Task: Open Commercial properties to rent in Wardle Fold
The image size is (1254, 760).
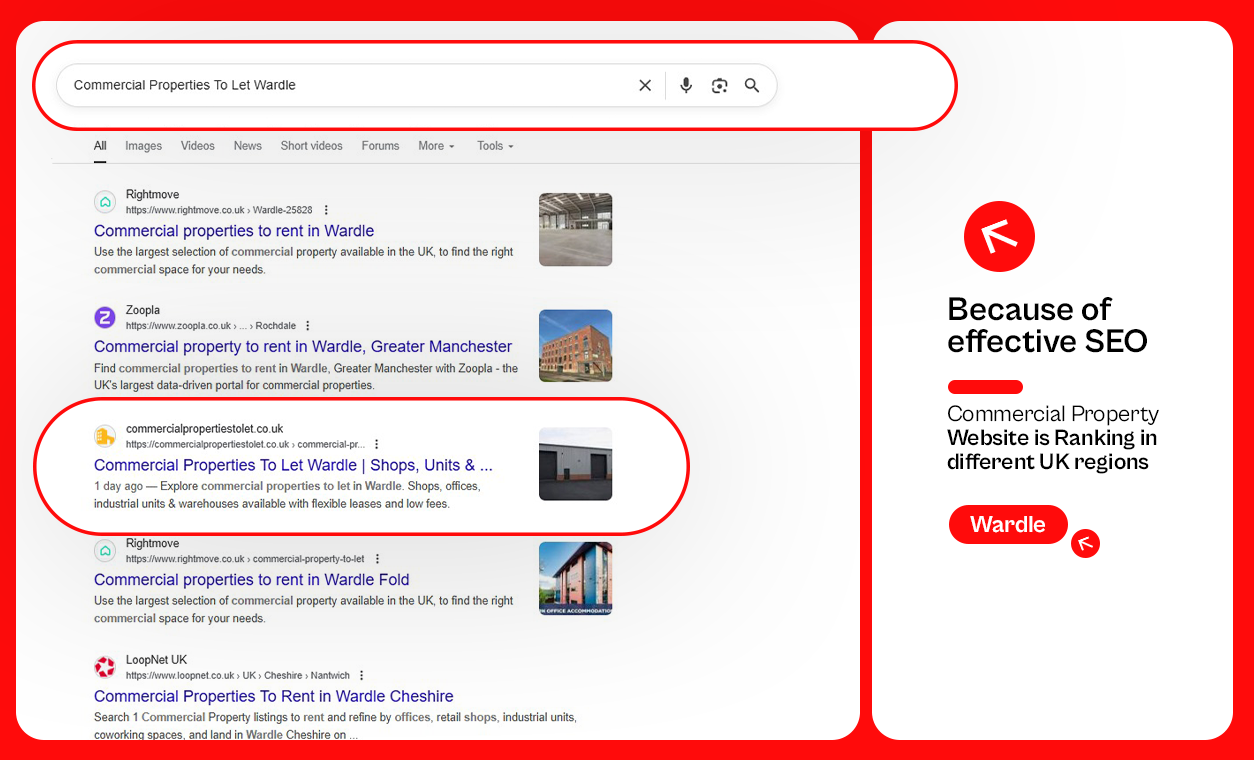Action: [x=251, y=579]
